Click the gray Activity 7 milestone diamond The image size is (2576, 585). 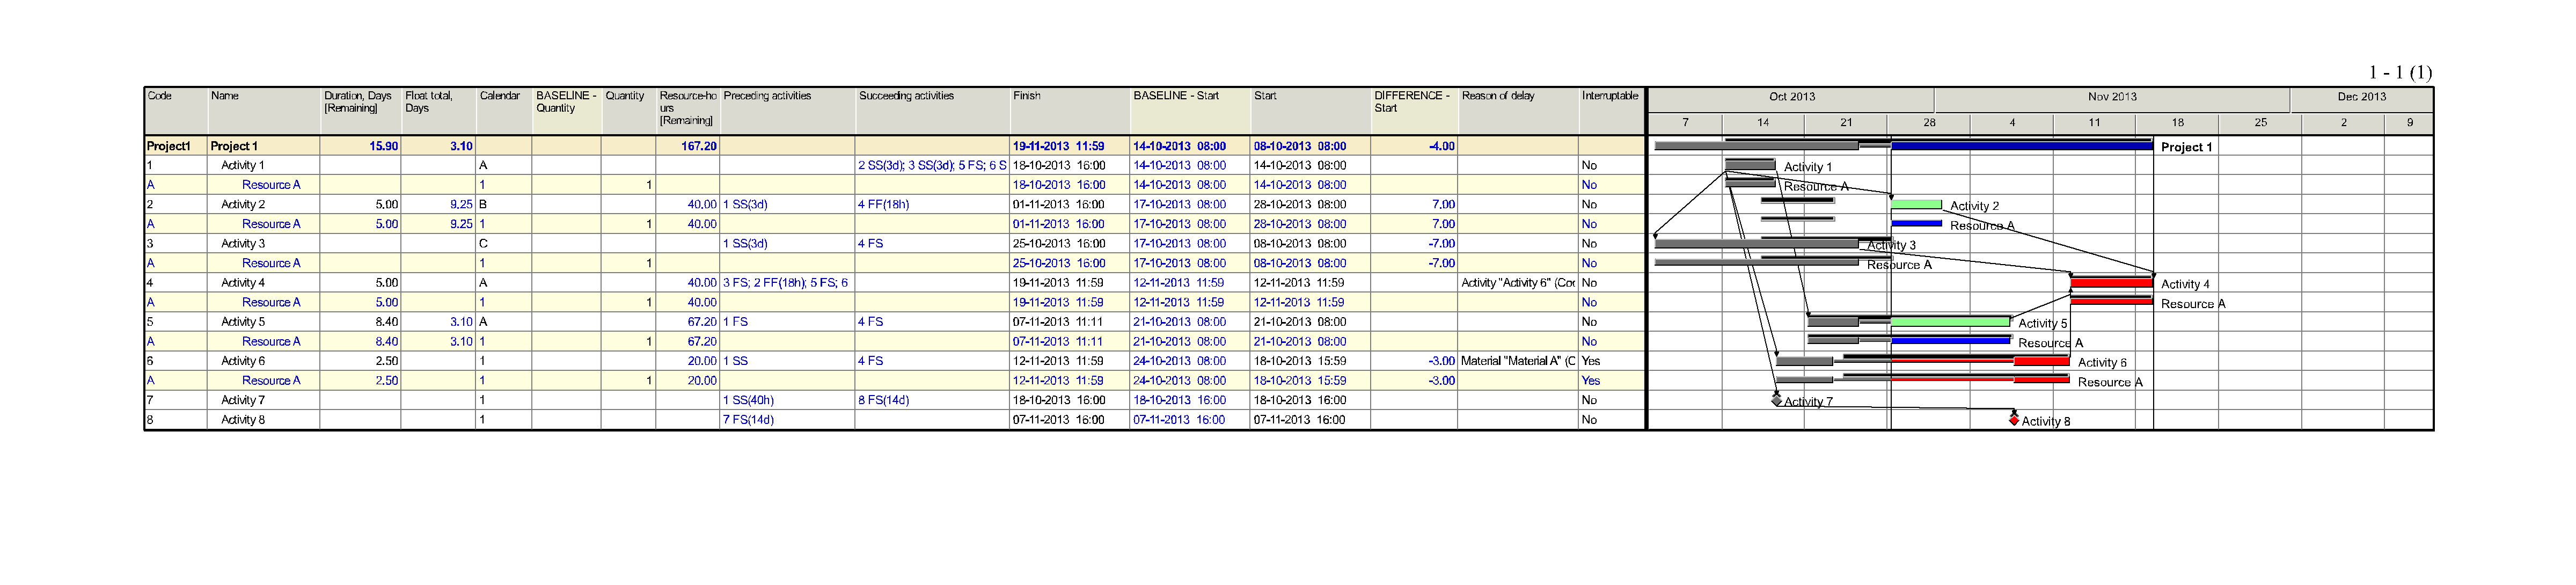[x=1776, y=400]
